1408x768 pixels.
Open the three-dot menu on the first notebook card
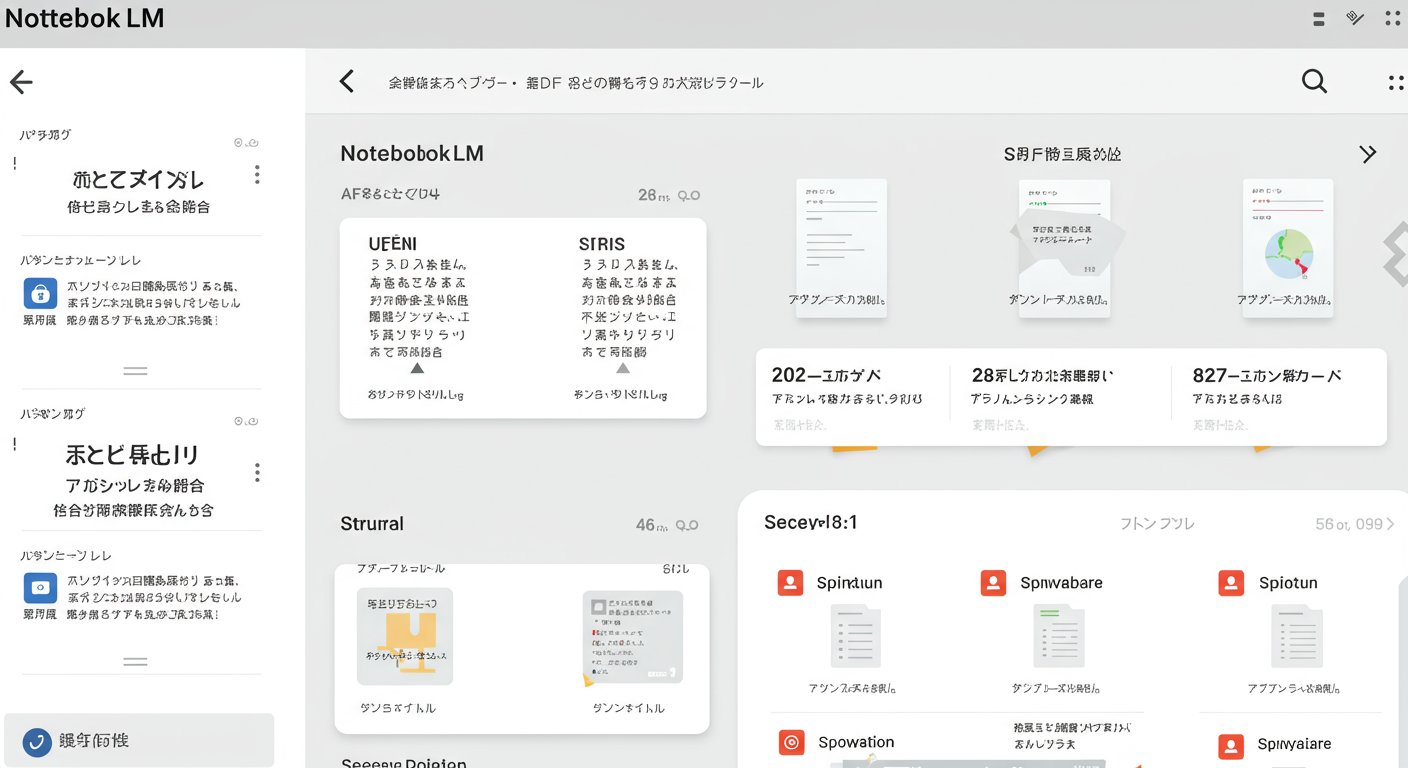257,174
